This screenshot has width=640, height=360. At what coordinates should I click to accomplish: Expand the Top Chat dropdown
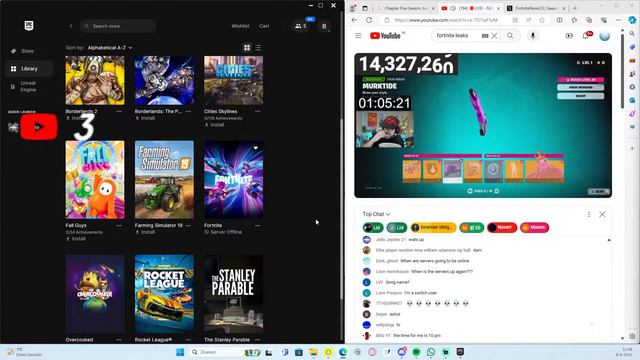[x=376, y=214]
